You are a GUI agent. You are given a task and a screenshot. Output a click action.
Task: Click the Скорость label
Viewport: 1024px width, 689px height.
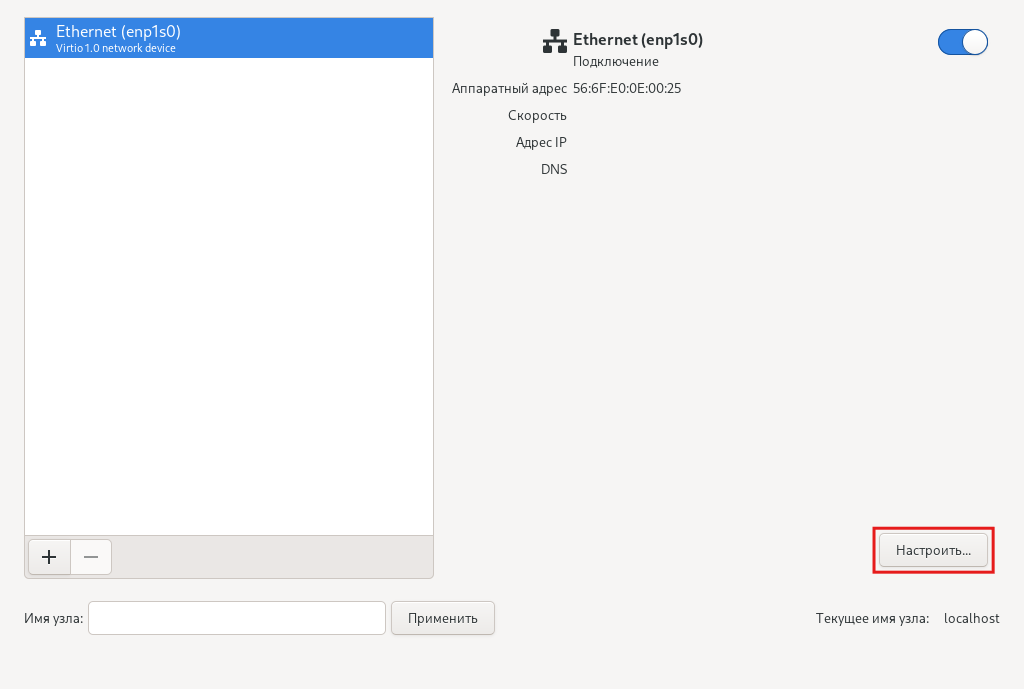(x=537, y=116)
